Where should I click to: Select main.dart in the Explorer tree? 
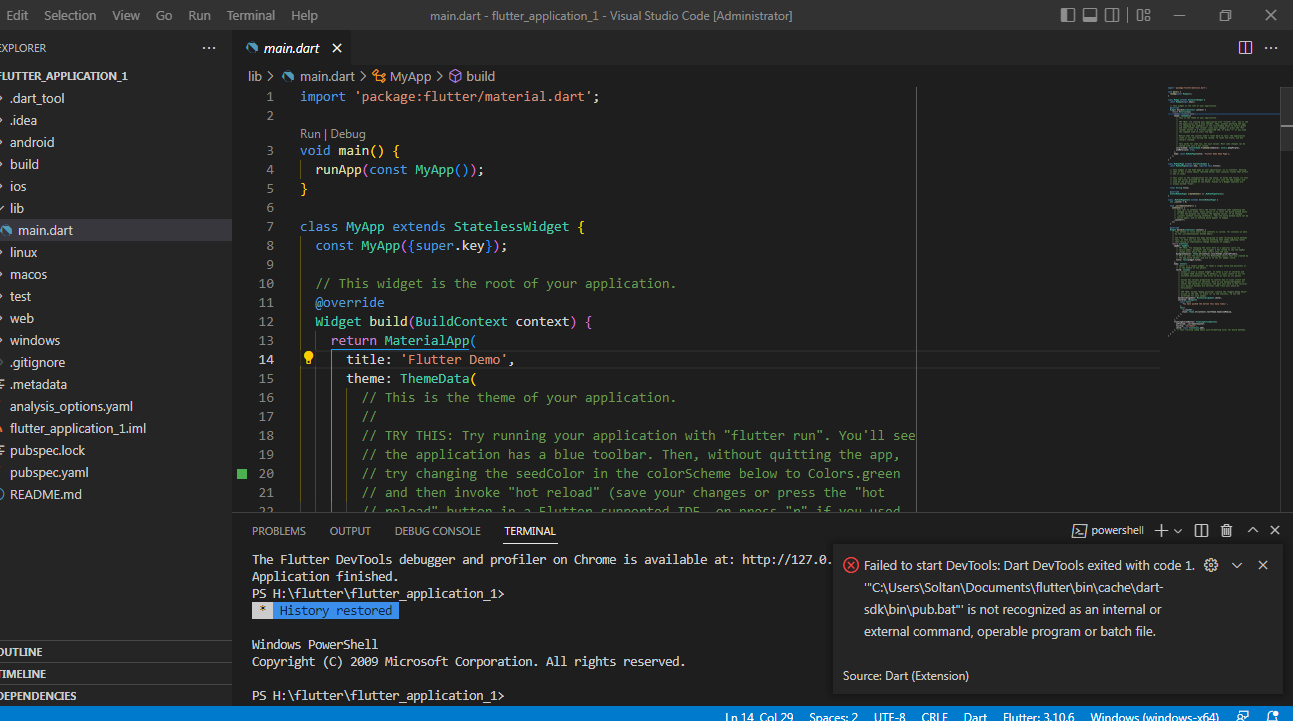tap(116, 230)
